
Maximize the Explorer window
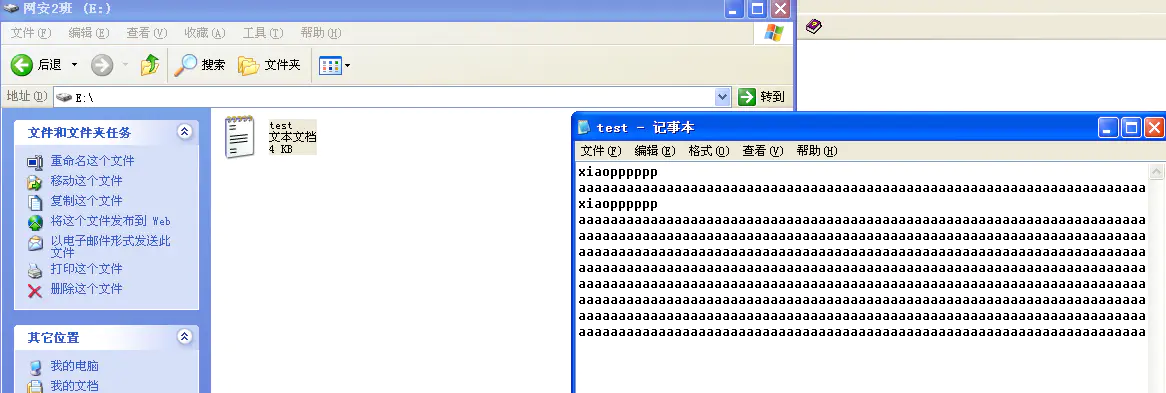pyautogui.click(x=757, y=9)
